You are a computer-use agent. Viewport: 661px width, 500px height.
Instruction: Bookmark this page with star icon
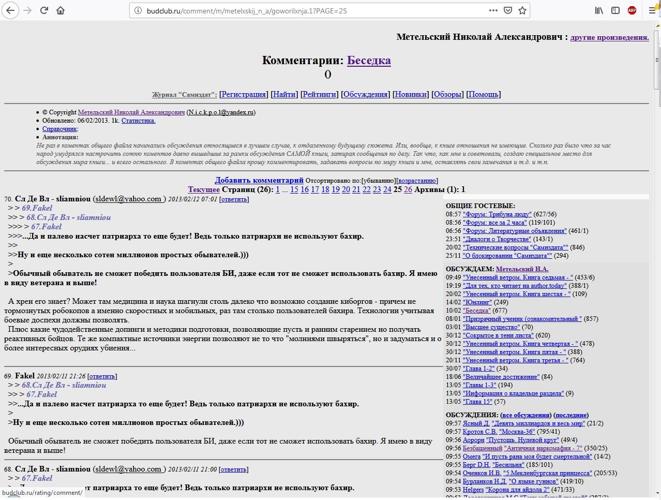(x=522, y=11)
